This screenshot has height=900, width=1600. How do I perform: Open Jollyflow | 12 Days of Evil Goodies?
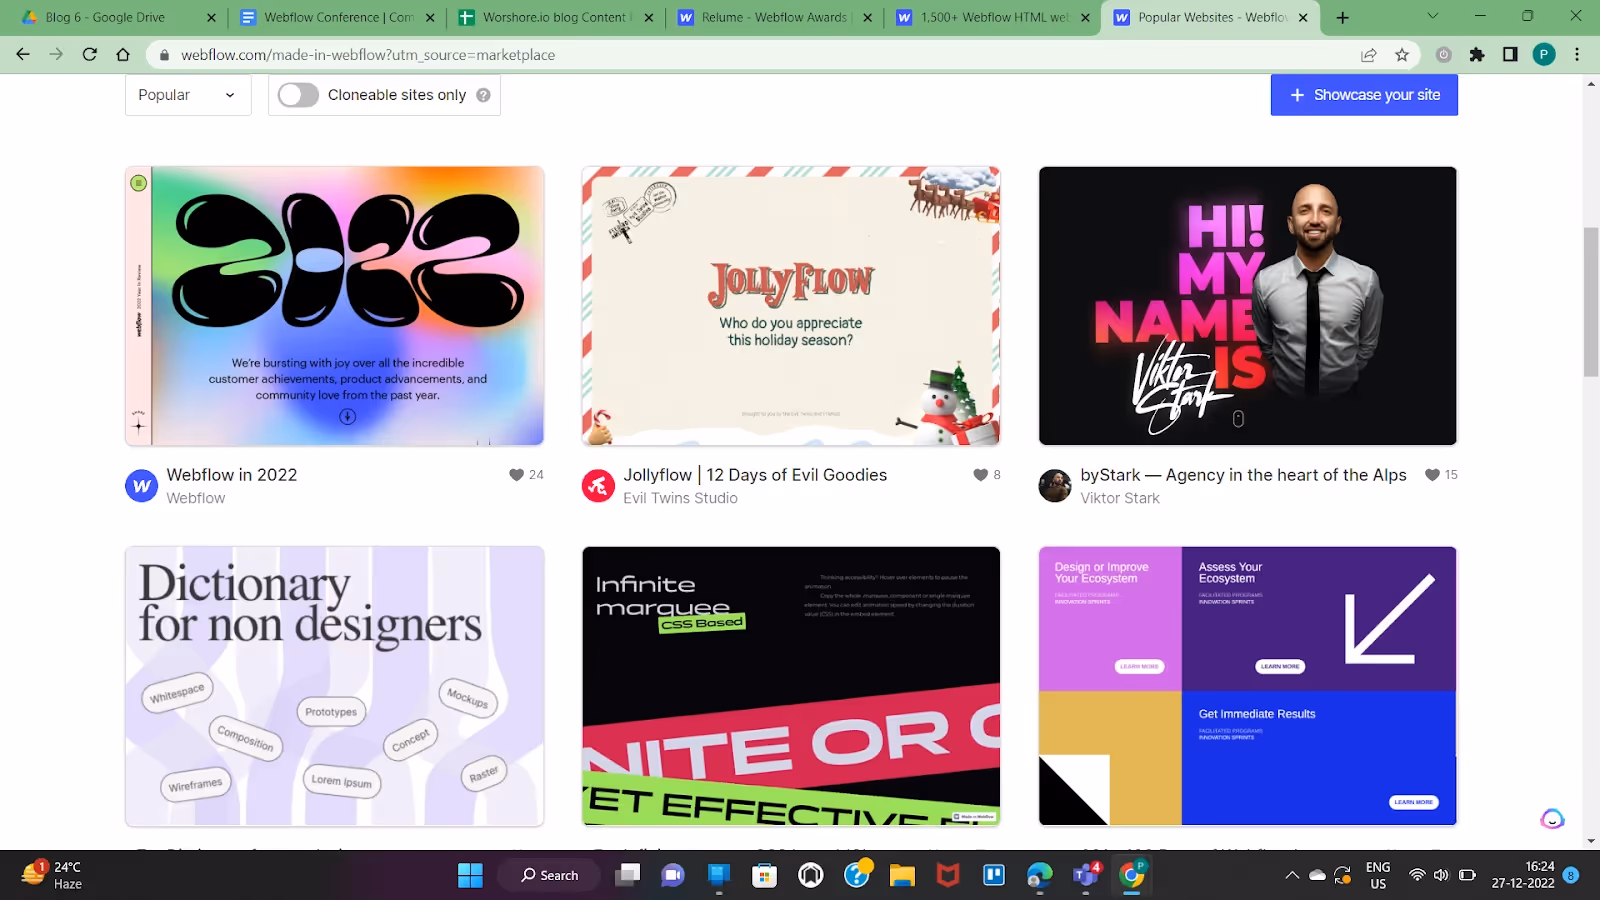(755, 475)
